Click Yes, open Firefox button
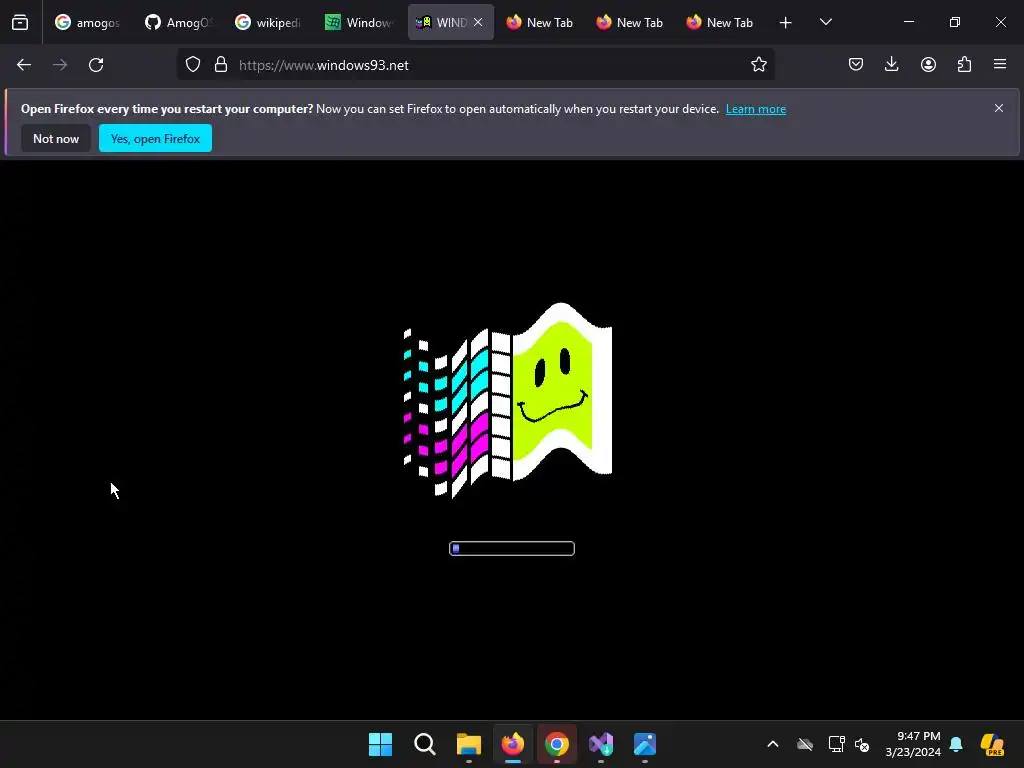This screenshot has width=1024, height=768. point(155,138)
